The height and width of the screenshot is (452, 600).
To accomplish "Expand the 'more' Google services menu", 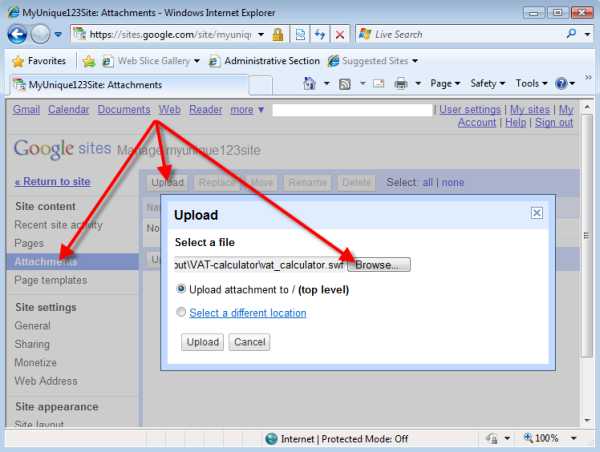I will (247, 110).
